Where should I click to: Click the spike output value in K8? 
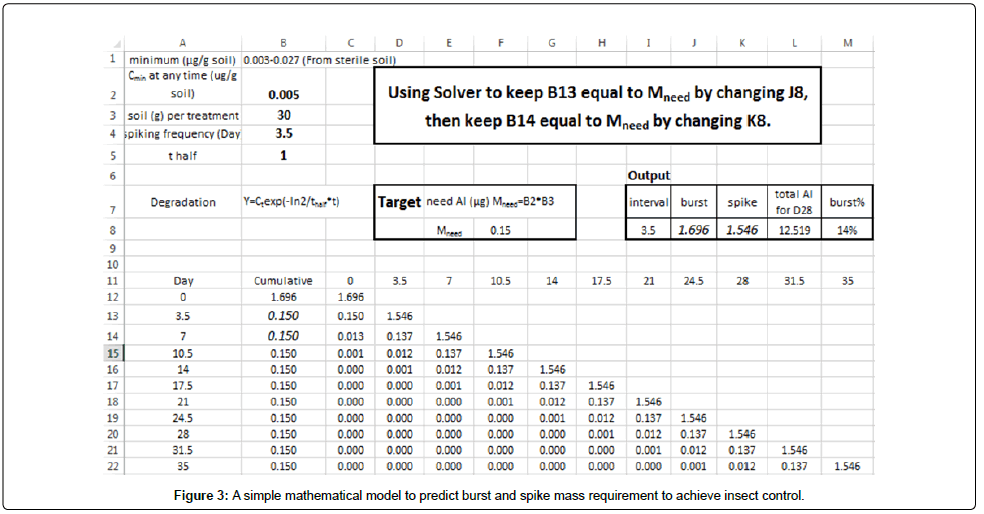pos(743,230)
